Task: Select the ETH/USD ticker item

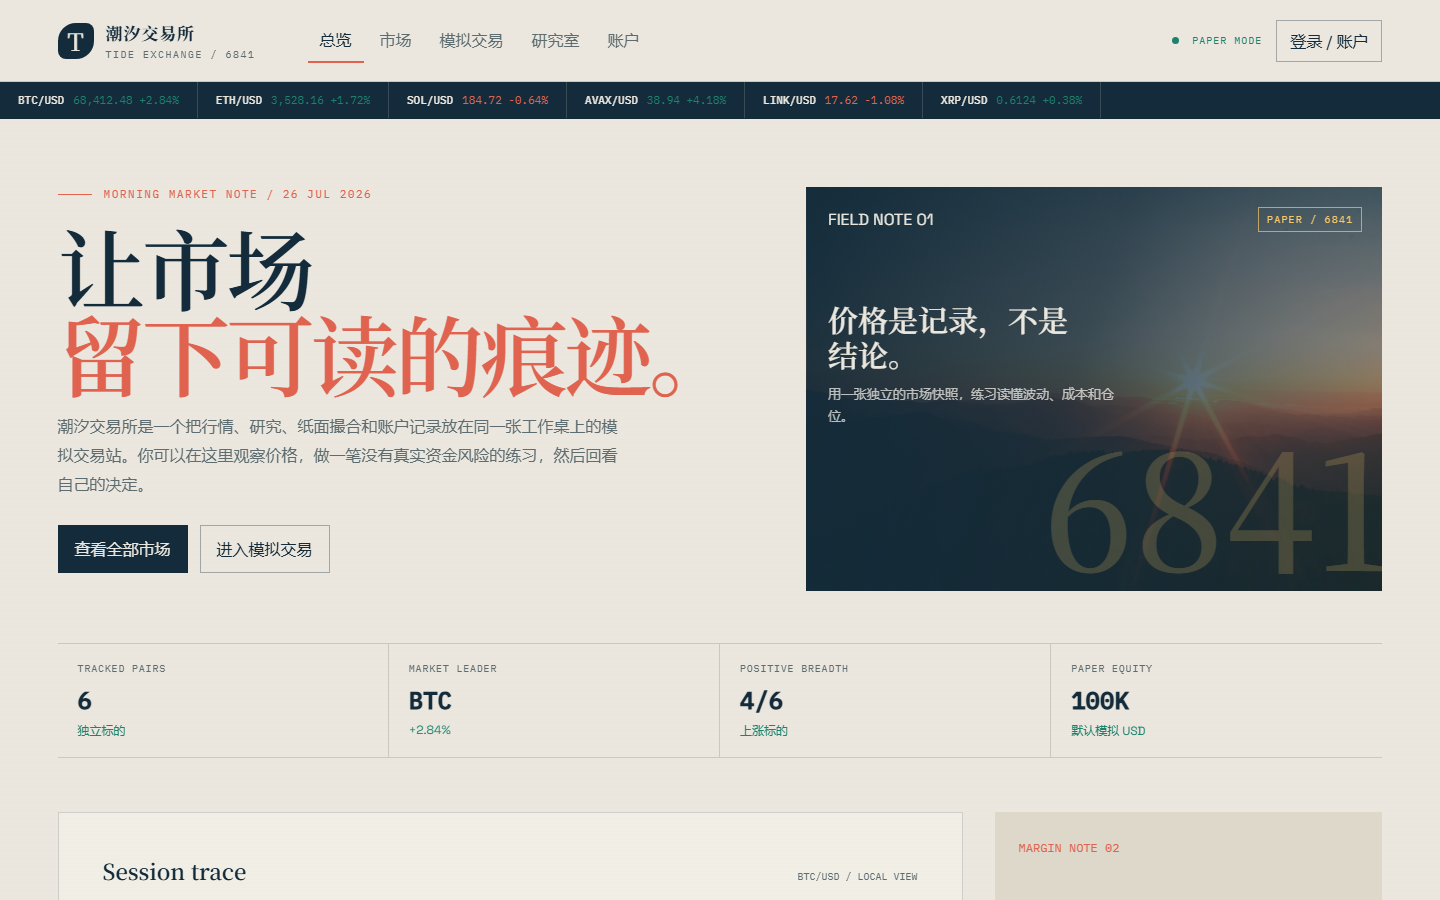Action: click(293, 100)
